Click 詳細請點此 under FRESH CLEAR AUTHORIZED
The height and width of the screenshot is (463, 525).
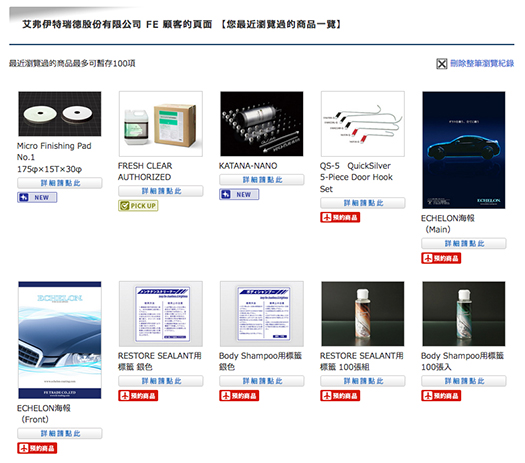[161, 191]
